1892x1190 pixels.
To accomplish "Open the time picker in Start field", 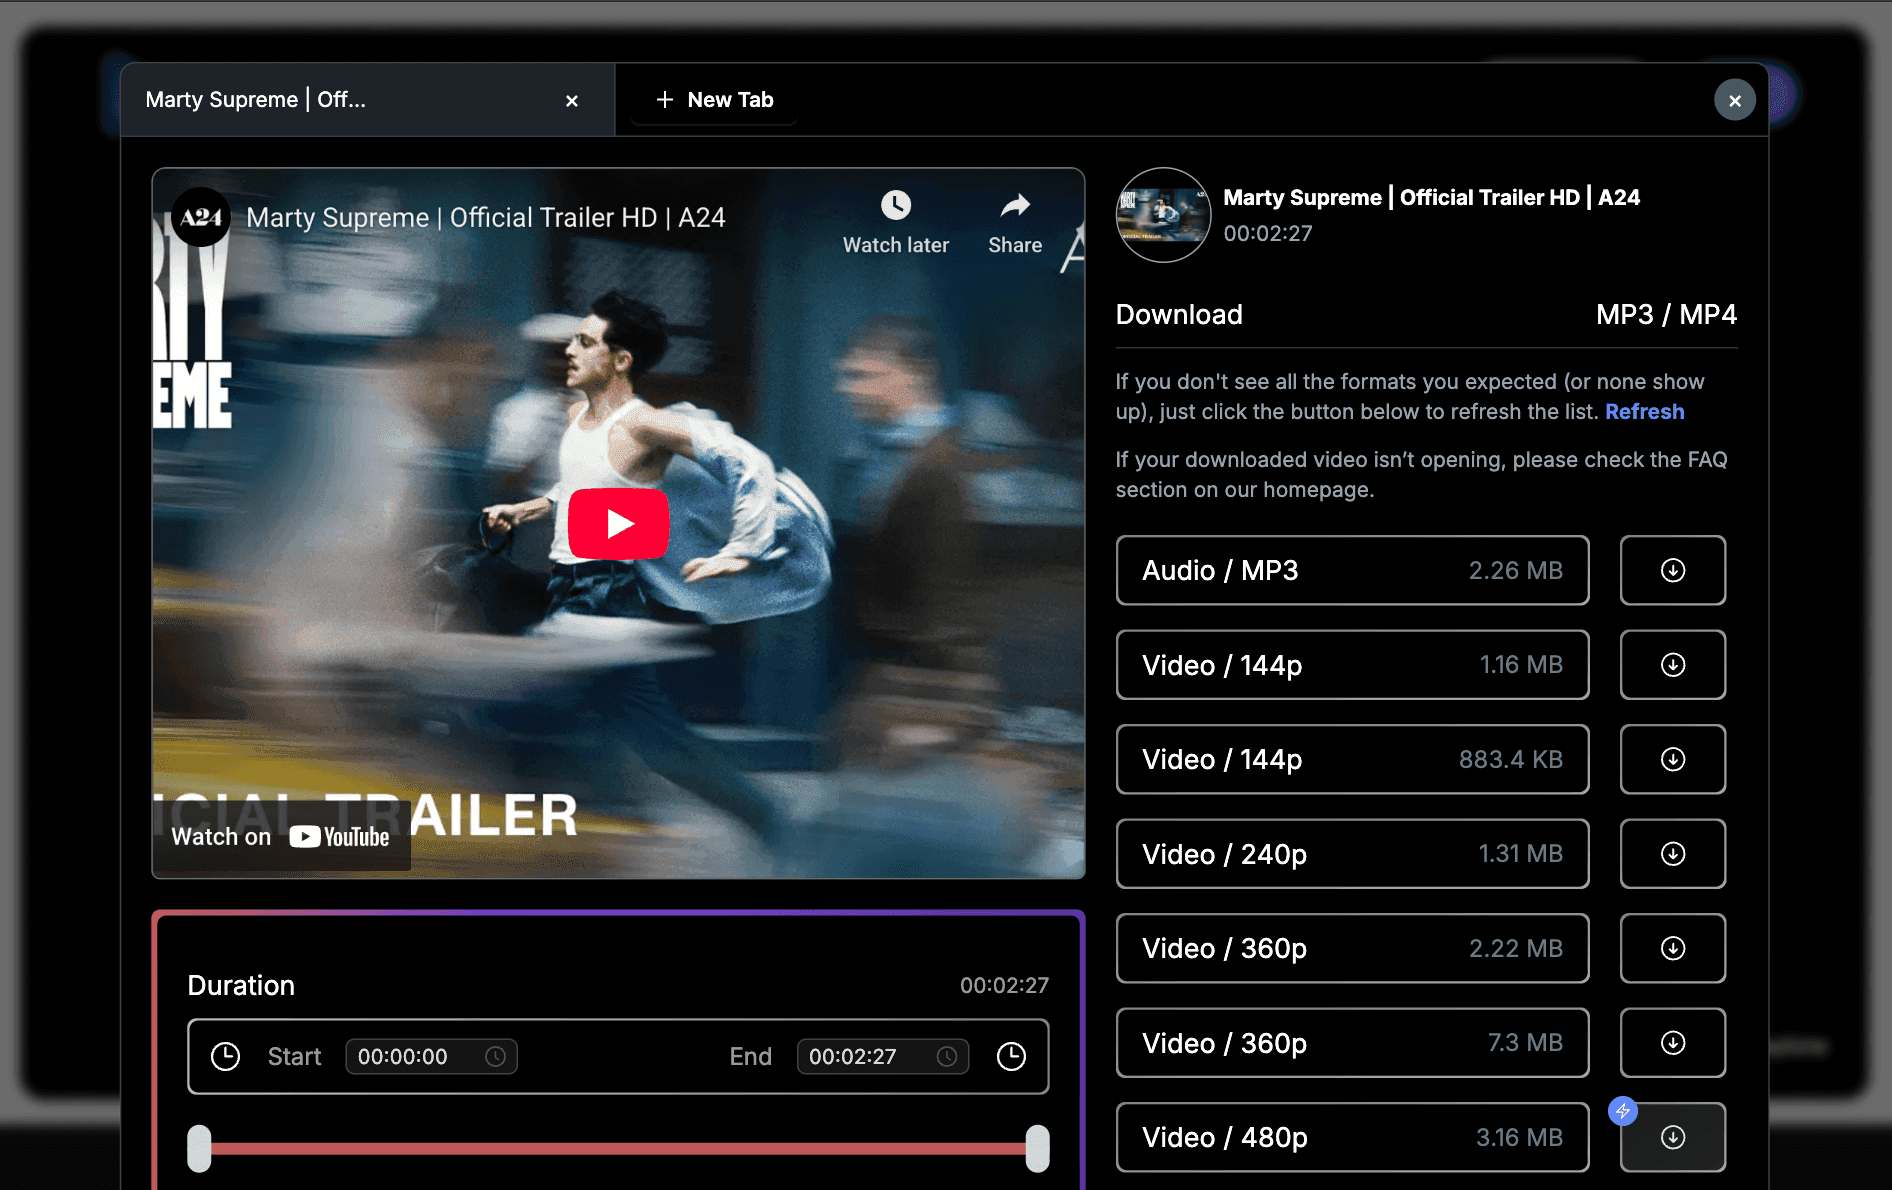I will (x=496, y=1057).
